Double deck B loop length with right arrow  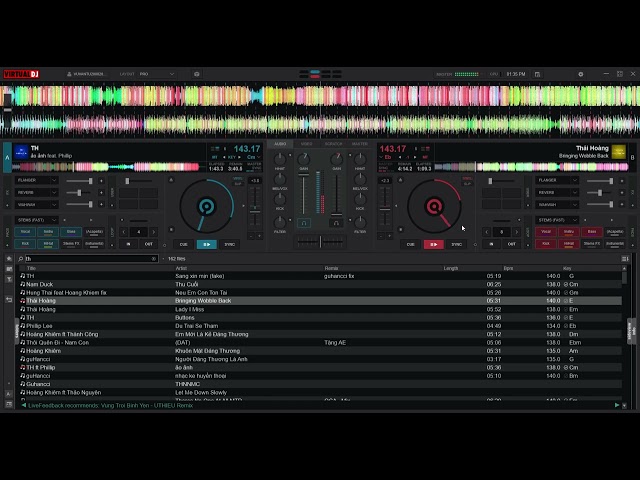click(516, 232)
